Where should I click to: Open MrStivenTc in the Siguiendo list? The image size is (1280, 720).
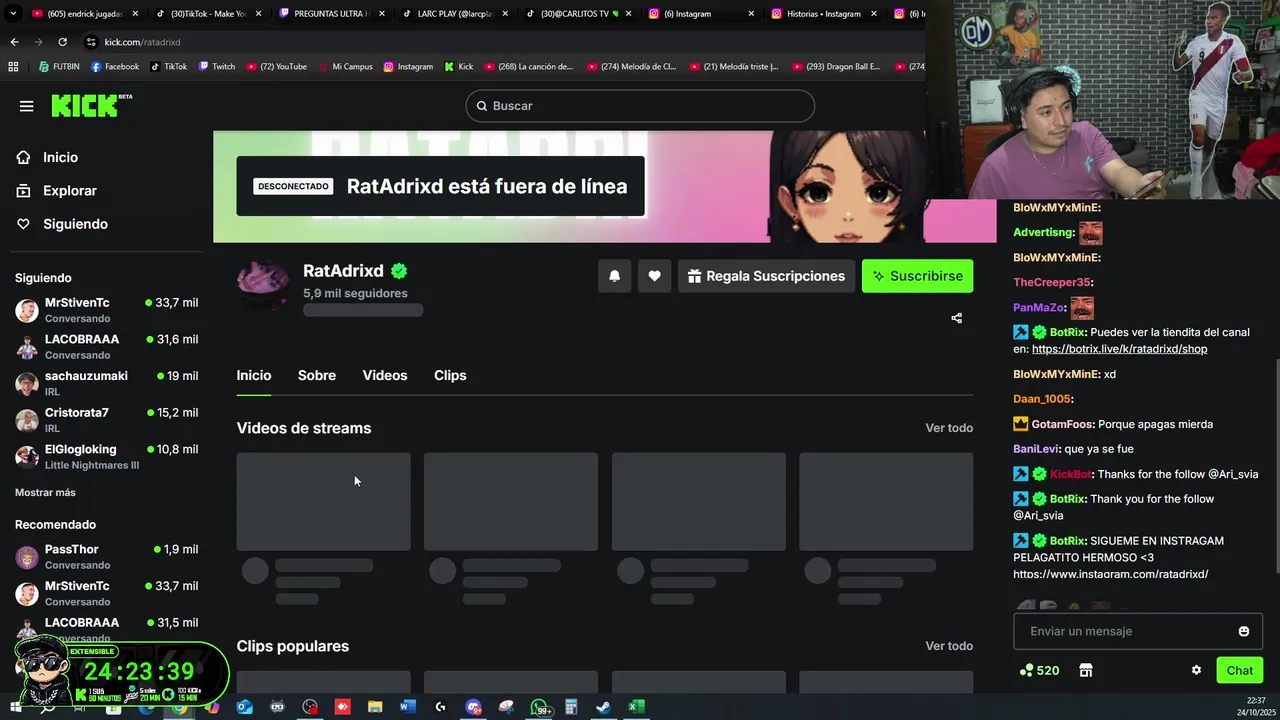(x=106, y=310)
